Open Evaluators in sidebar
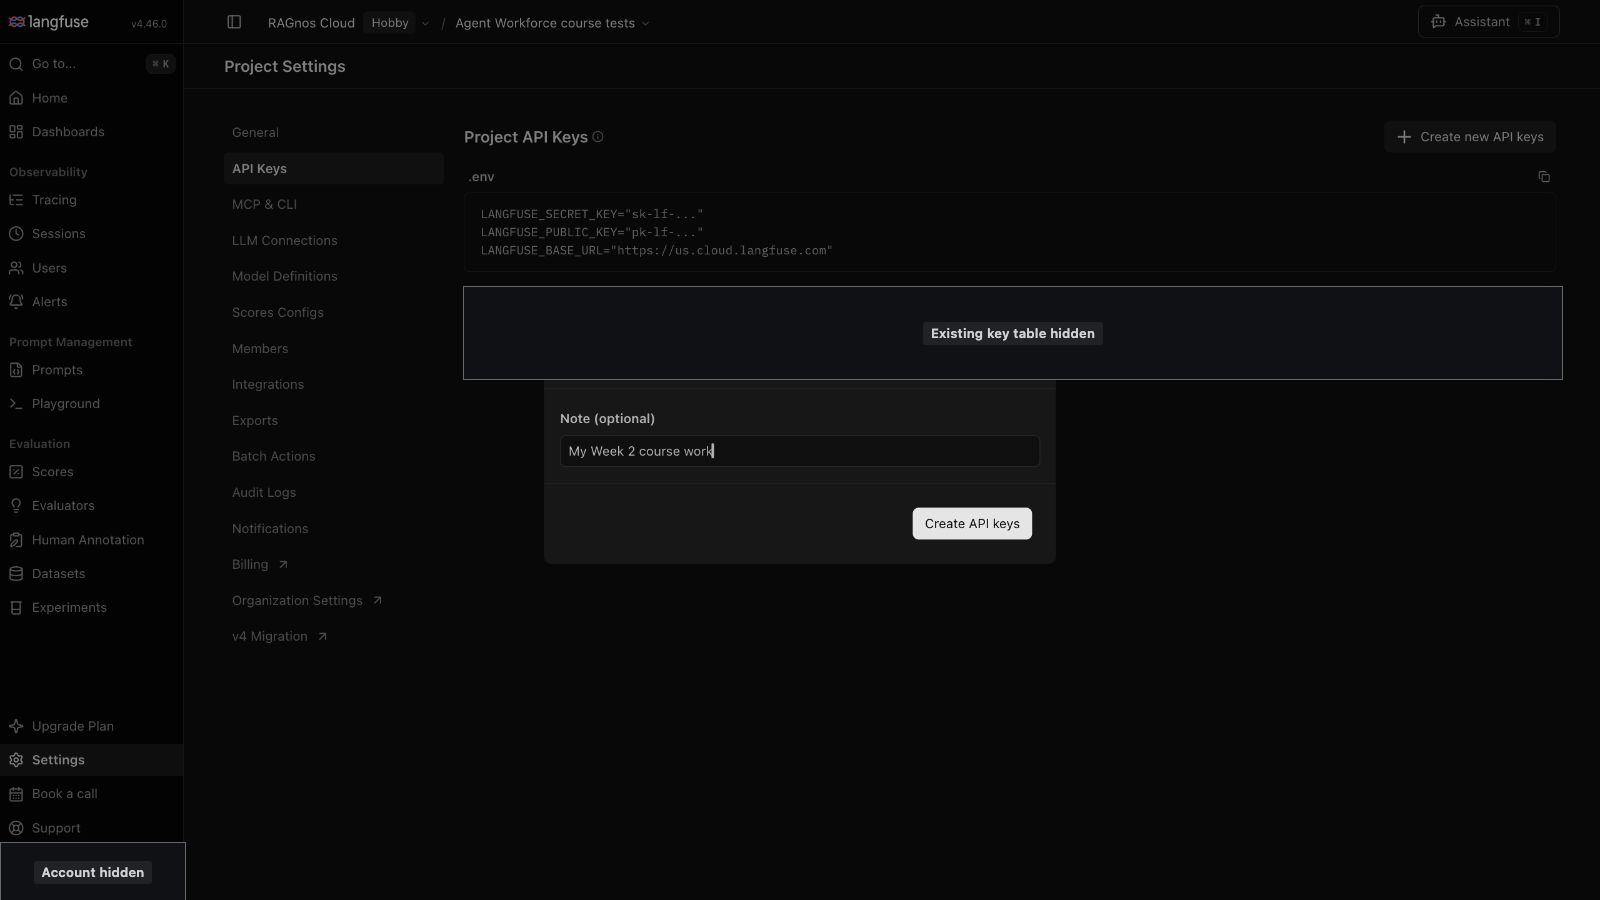 91,506
